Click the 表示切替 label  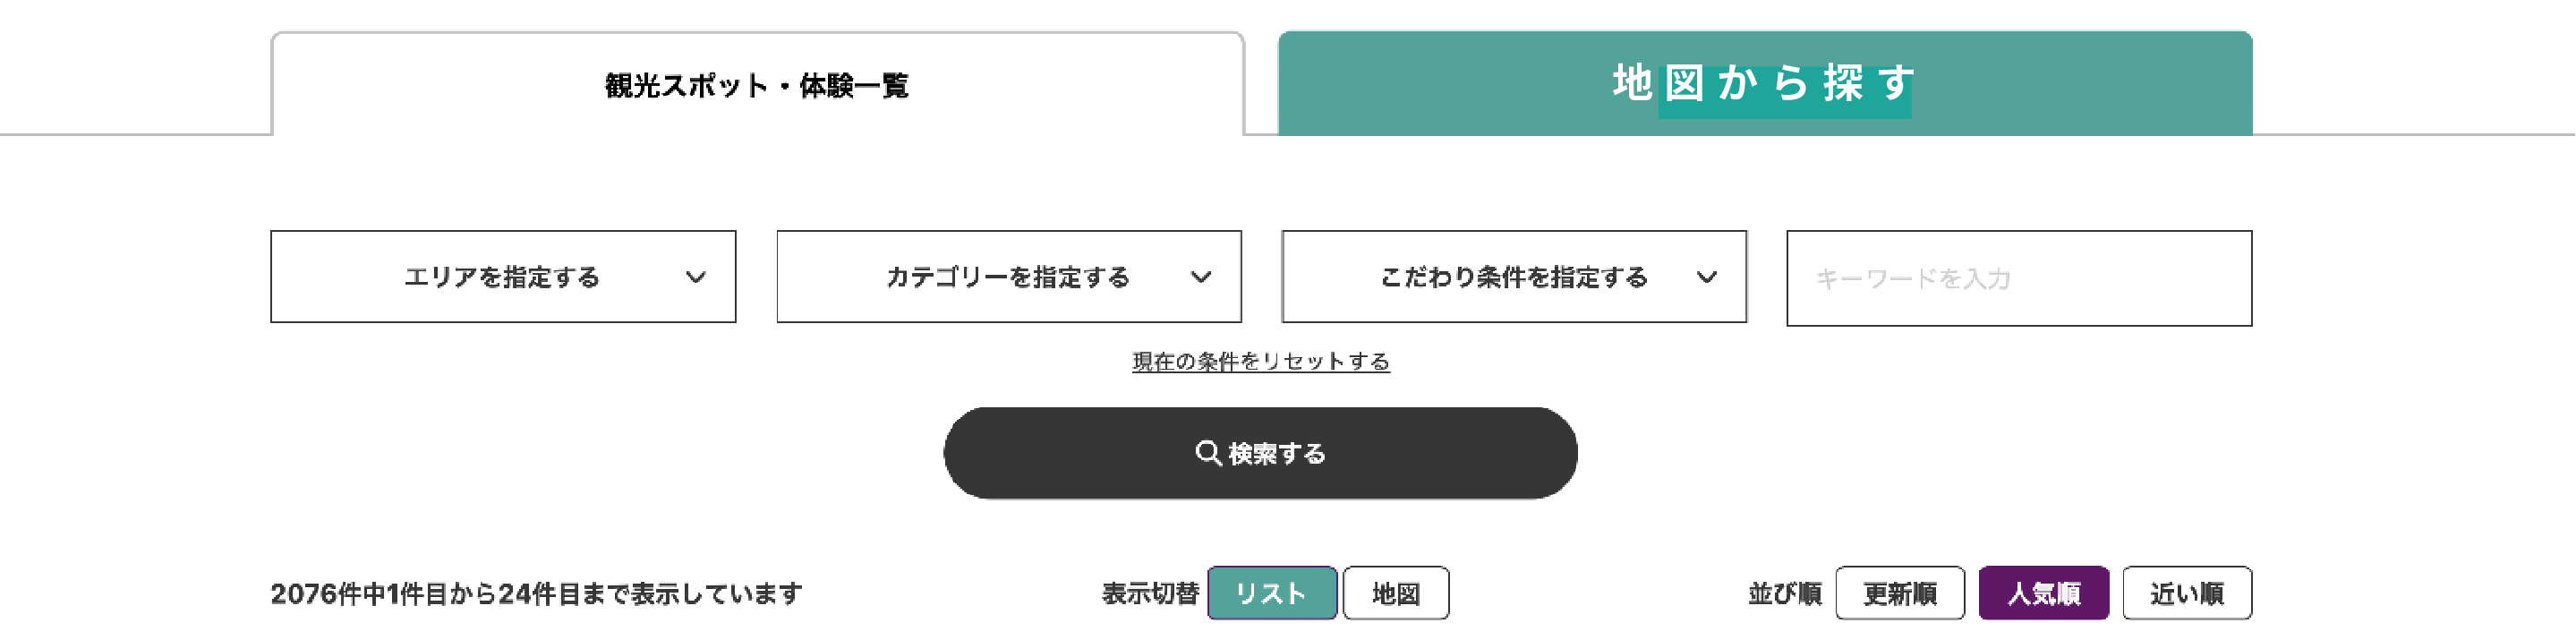click(1150, 594)
